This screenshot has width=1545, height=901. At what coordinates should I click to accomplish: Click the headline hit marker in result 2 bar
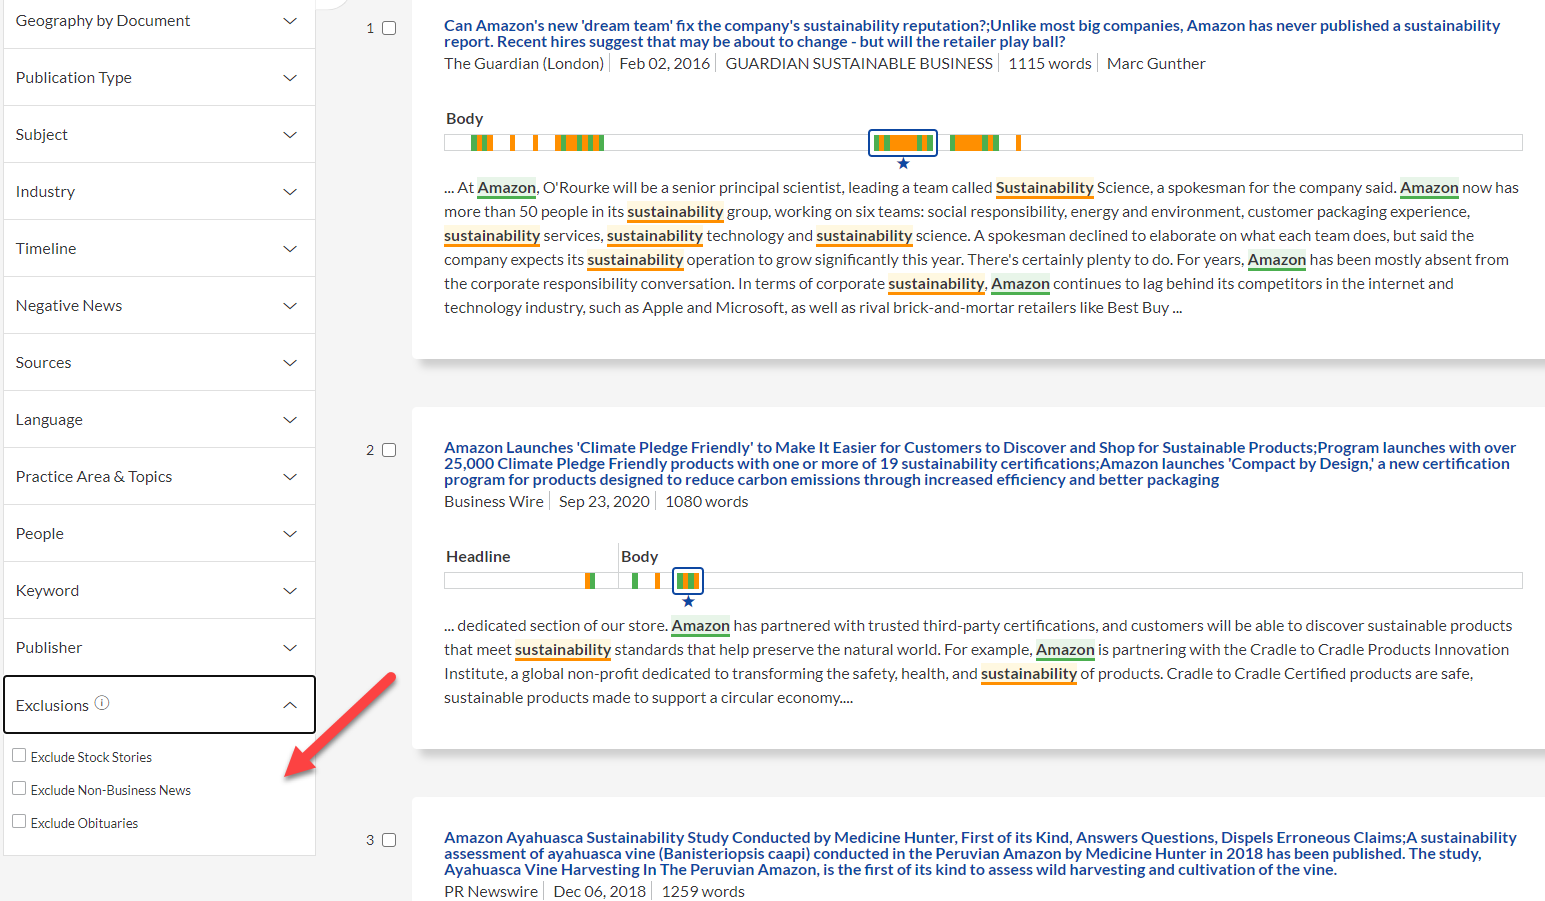(590, 580)
